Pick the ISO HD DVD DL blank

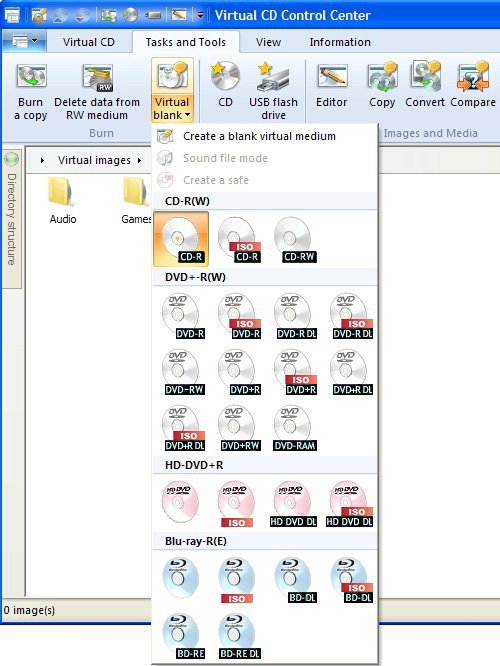(350, 504)
